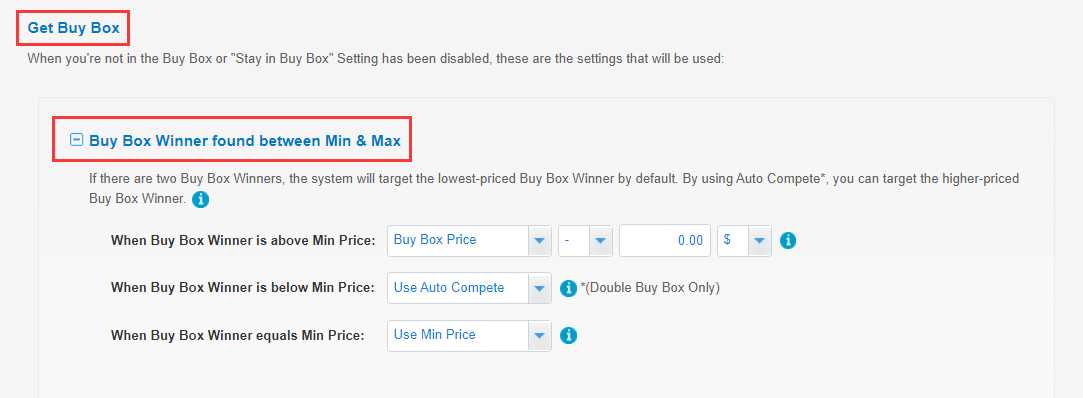The width and height of the screenshot is (1083, 398).
Task: Click info icon beside Use Auto Compete dropdown
Action: (x=568, y=288)
